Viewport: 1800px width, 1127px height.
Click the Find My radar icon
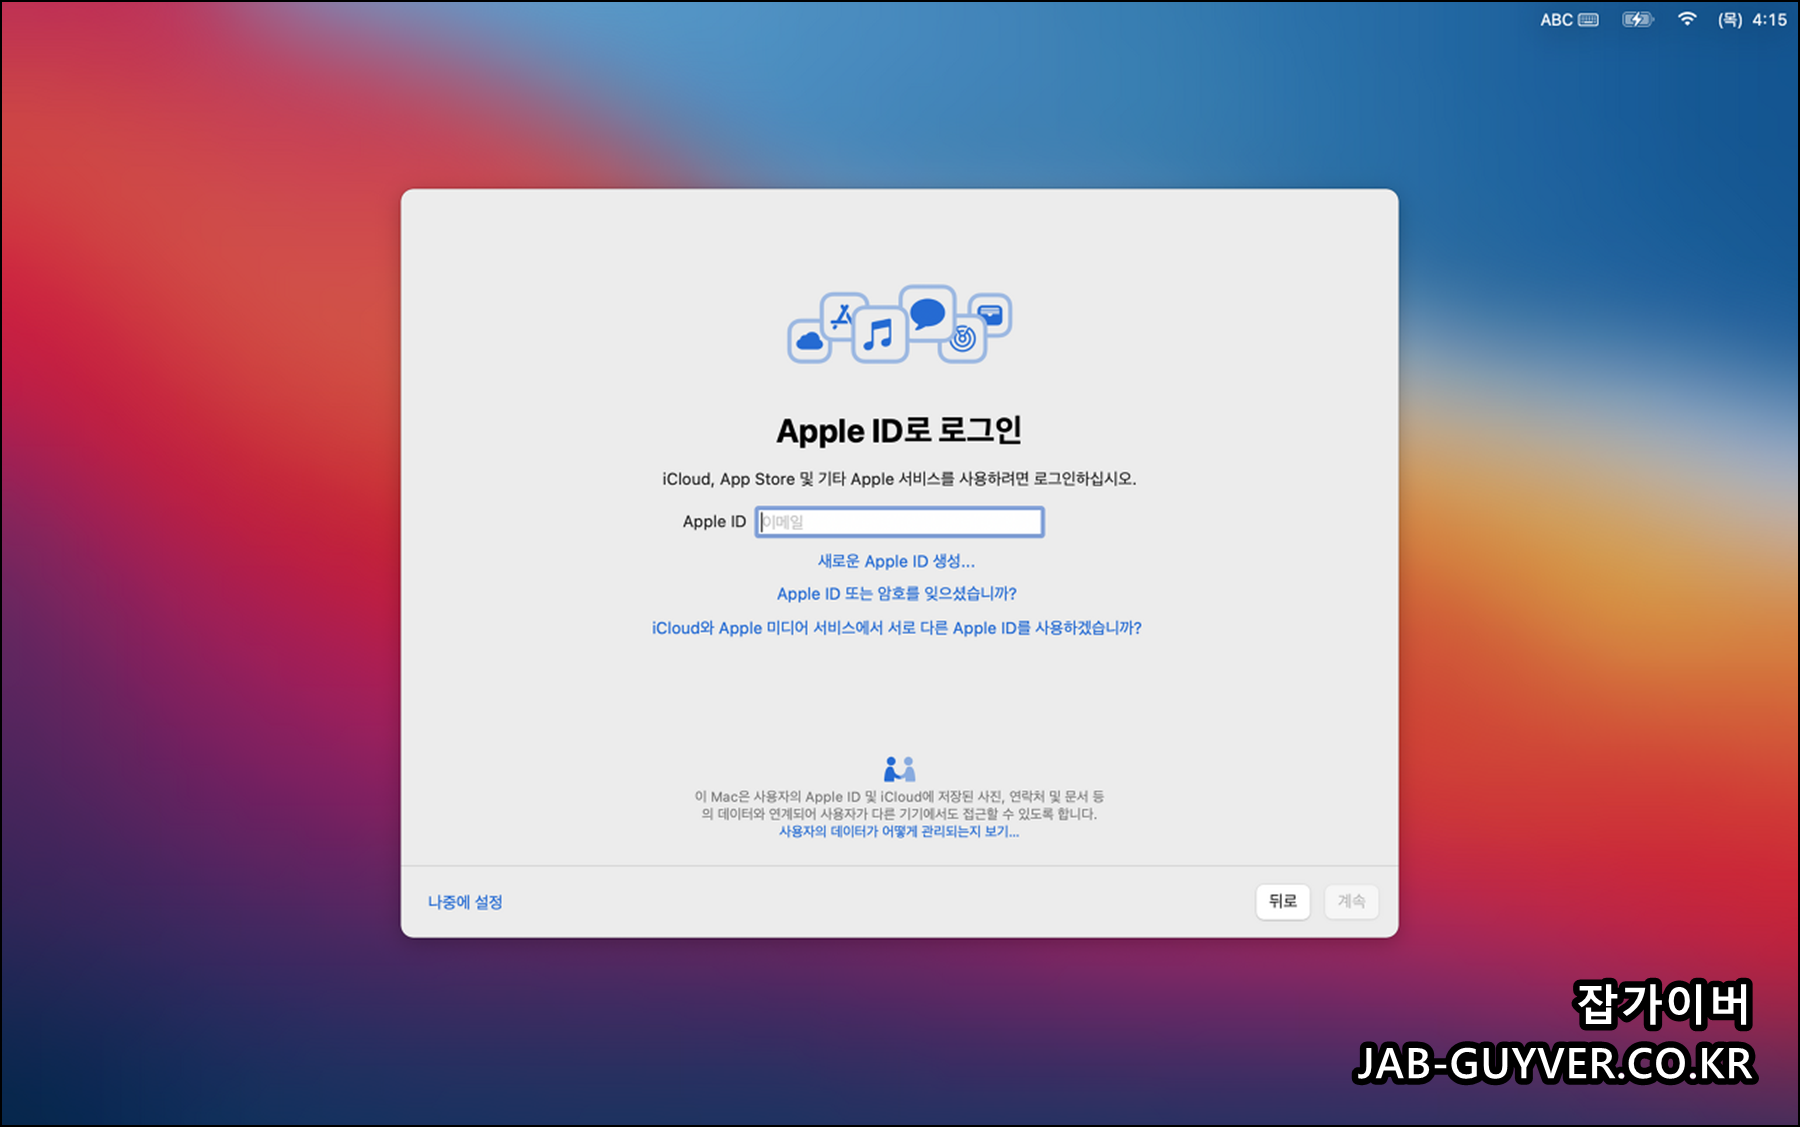click(963, 339)
